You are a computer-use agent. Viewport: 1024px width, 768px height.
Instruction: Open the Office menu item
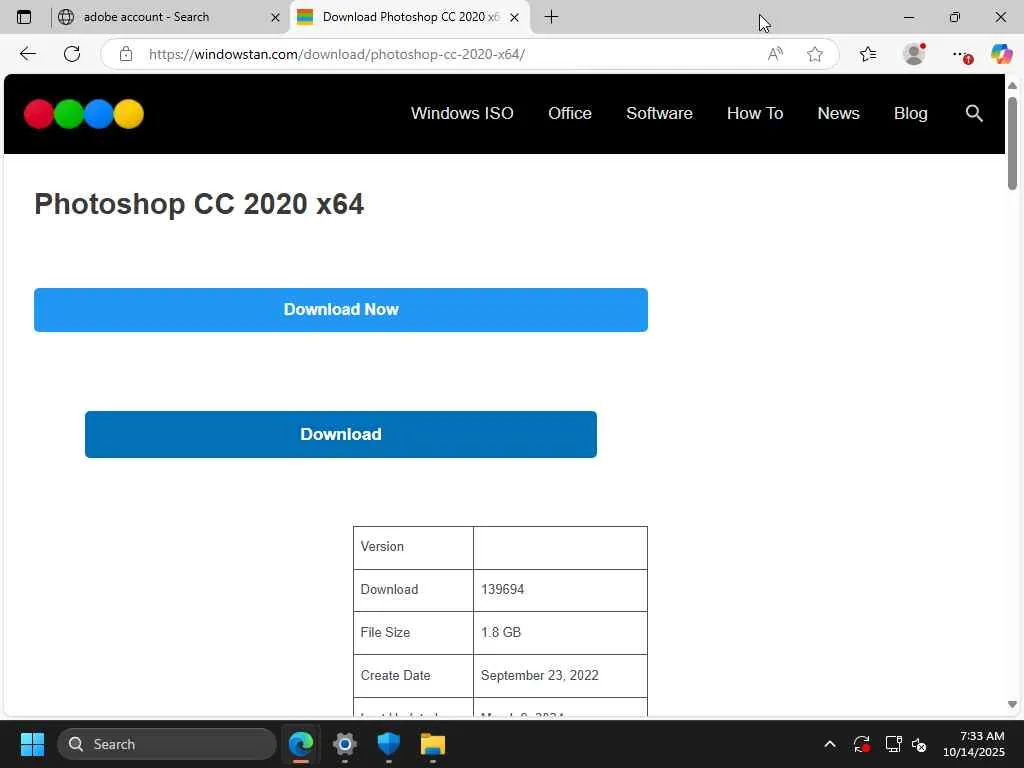[569, 114]
